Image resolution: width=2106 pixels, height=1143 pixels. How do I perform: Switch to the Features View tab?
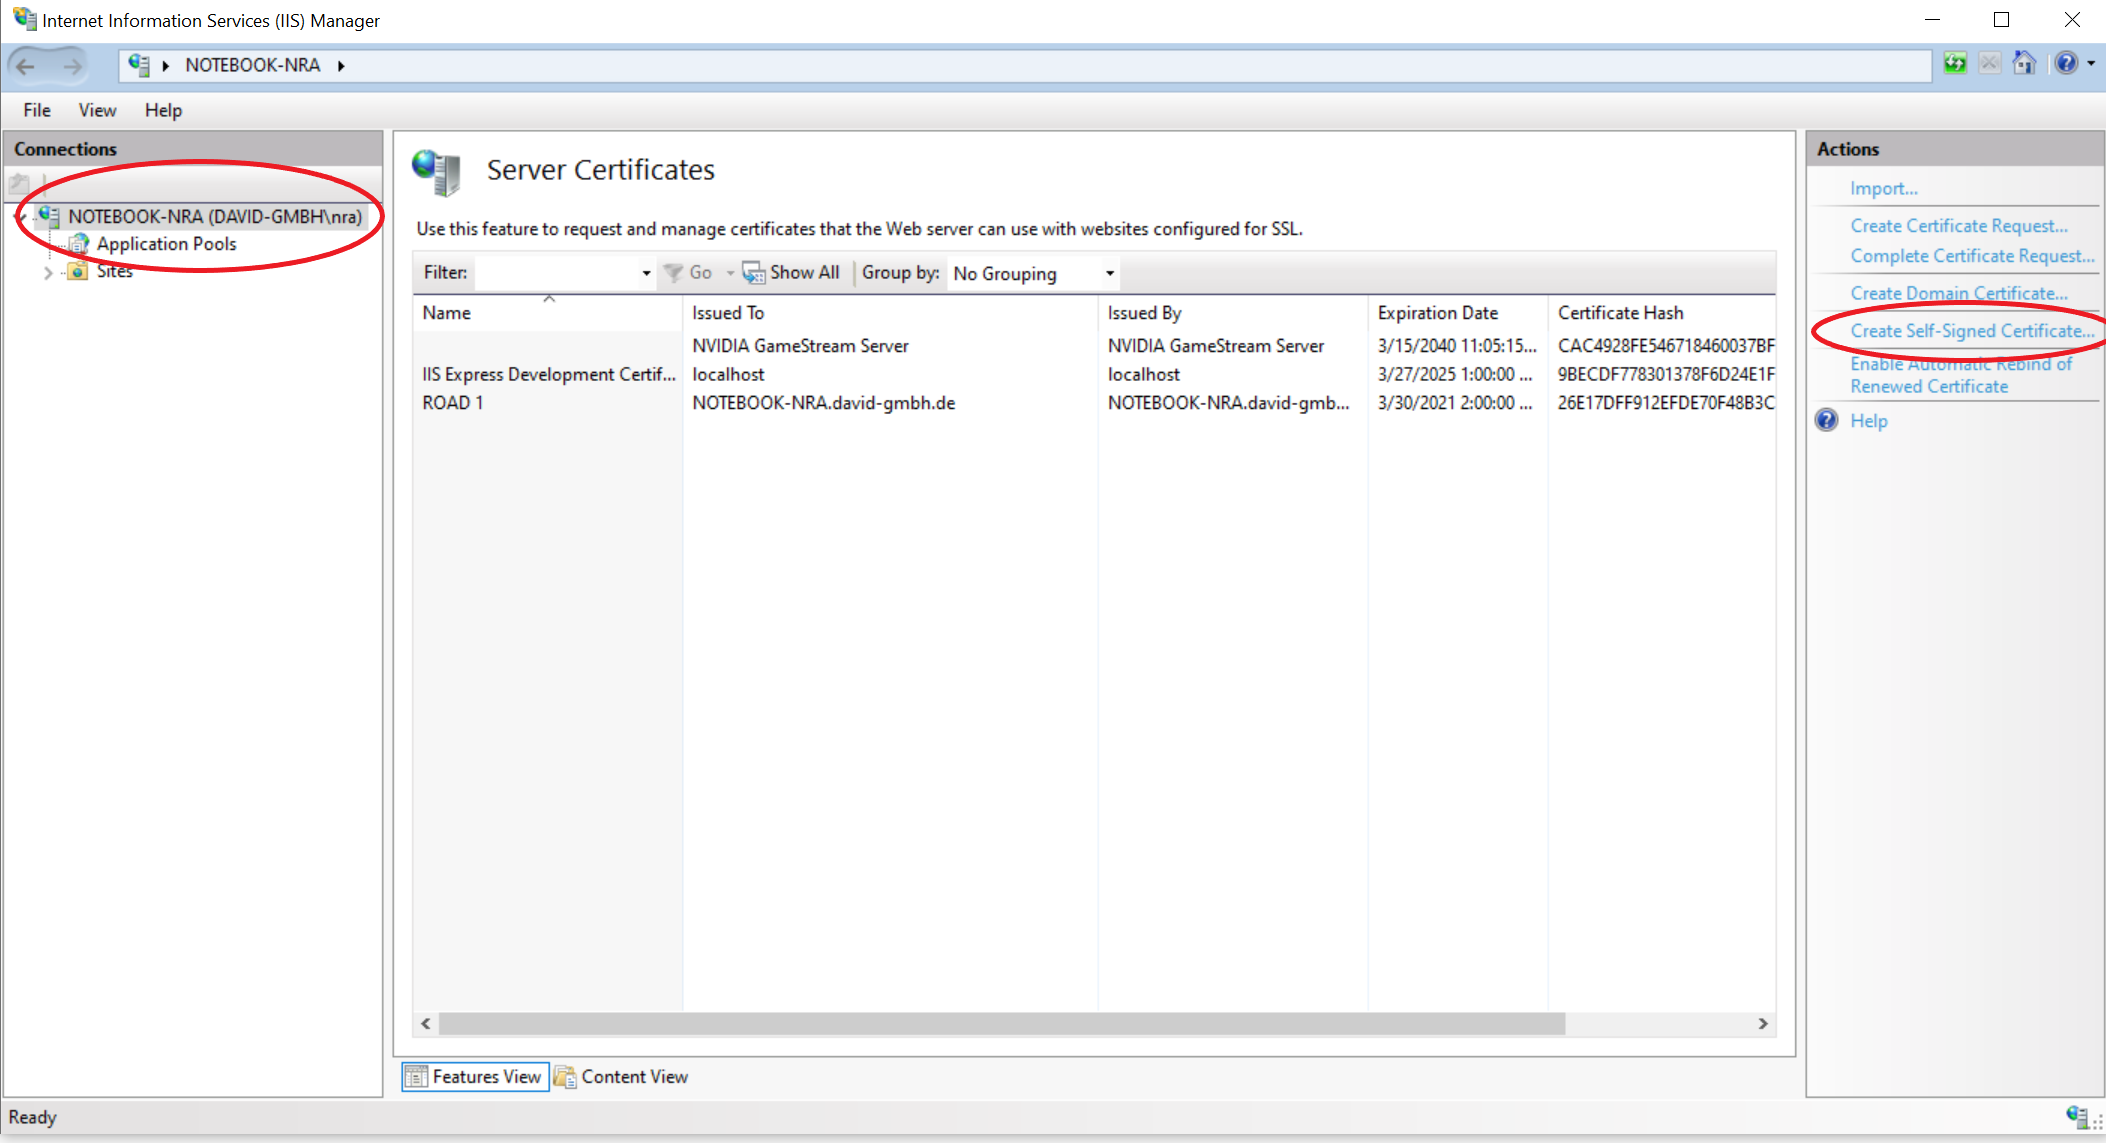475,1077
